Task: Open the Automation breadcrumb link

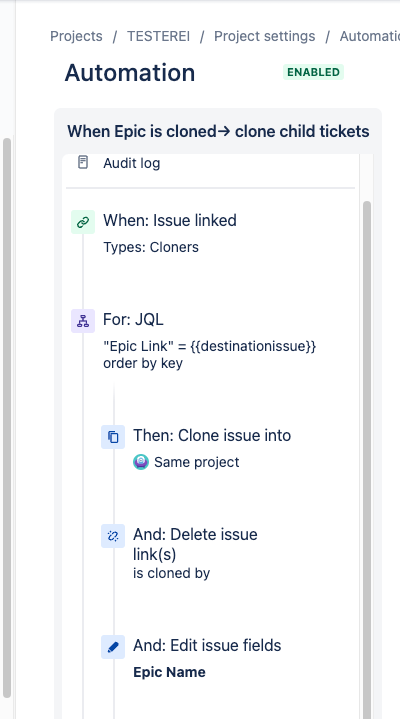Action: pos(369,36)
